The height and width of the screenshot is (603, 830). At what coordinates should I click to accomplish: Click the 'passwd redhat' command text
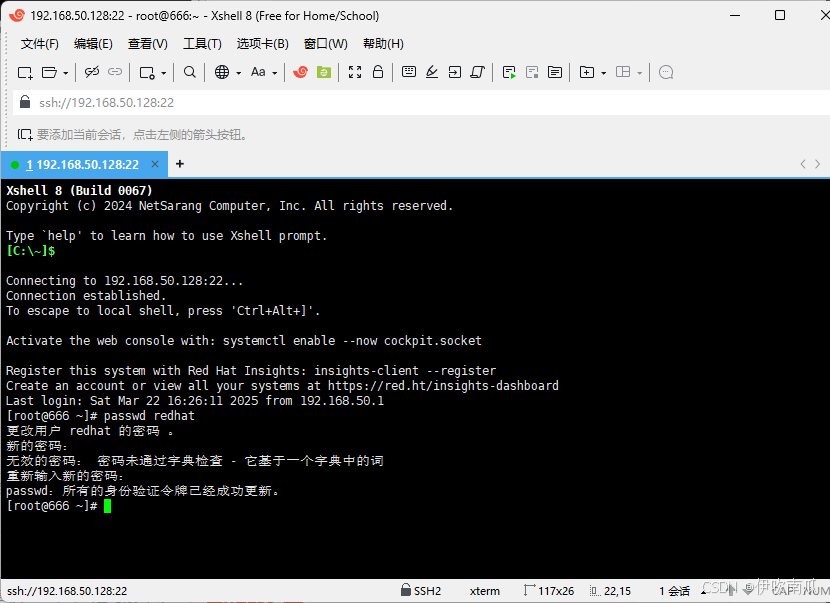point(149,416)
